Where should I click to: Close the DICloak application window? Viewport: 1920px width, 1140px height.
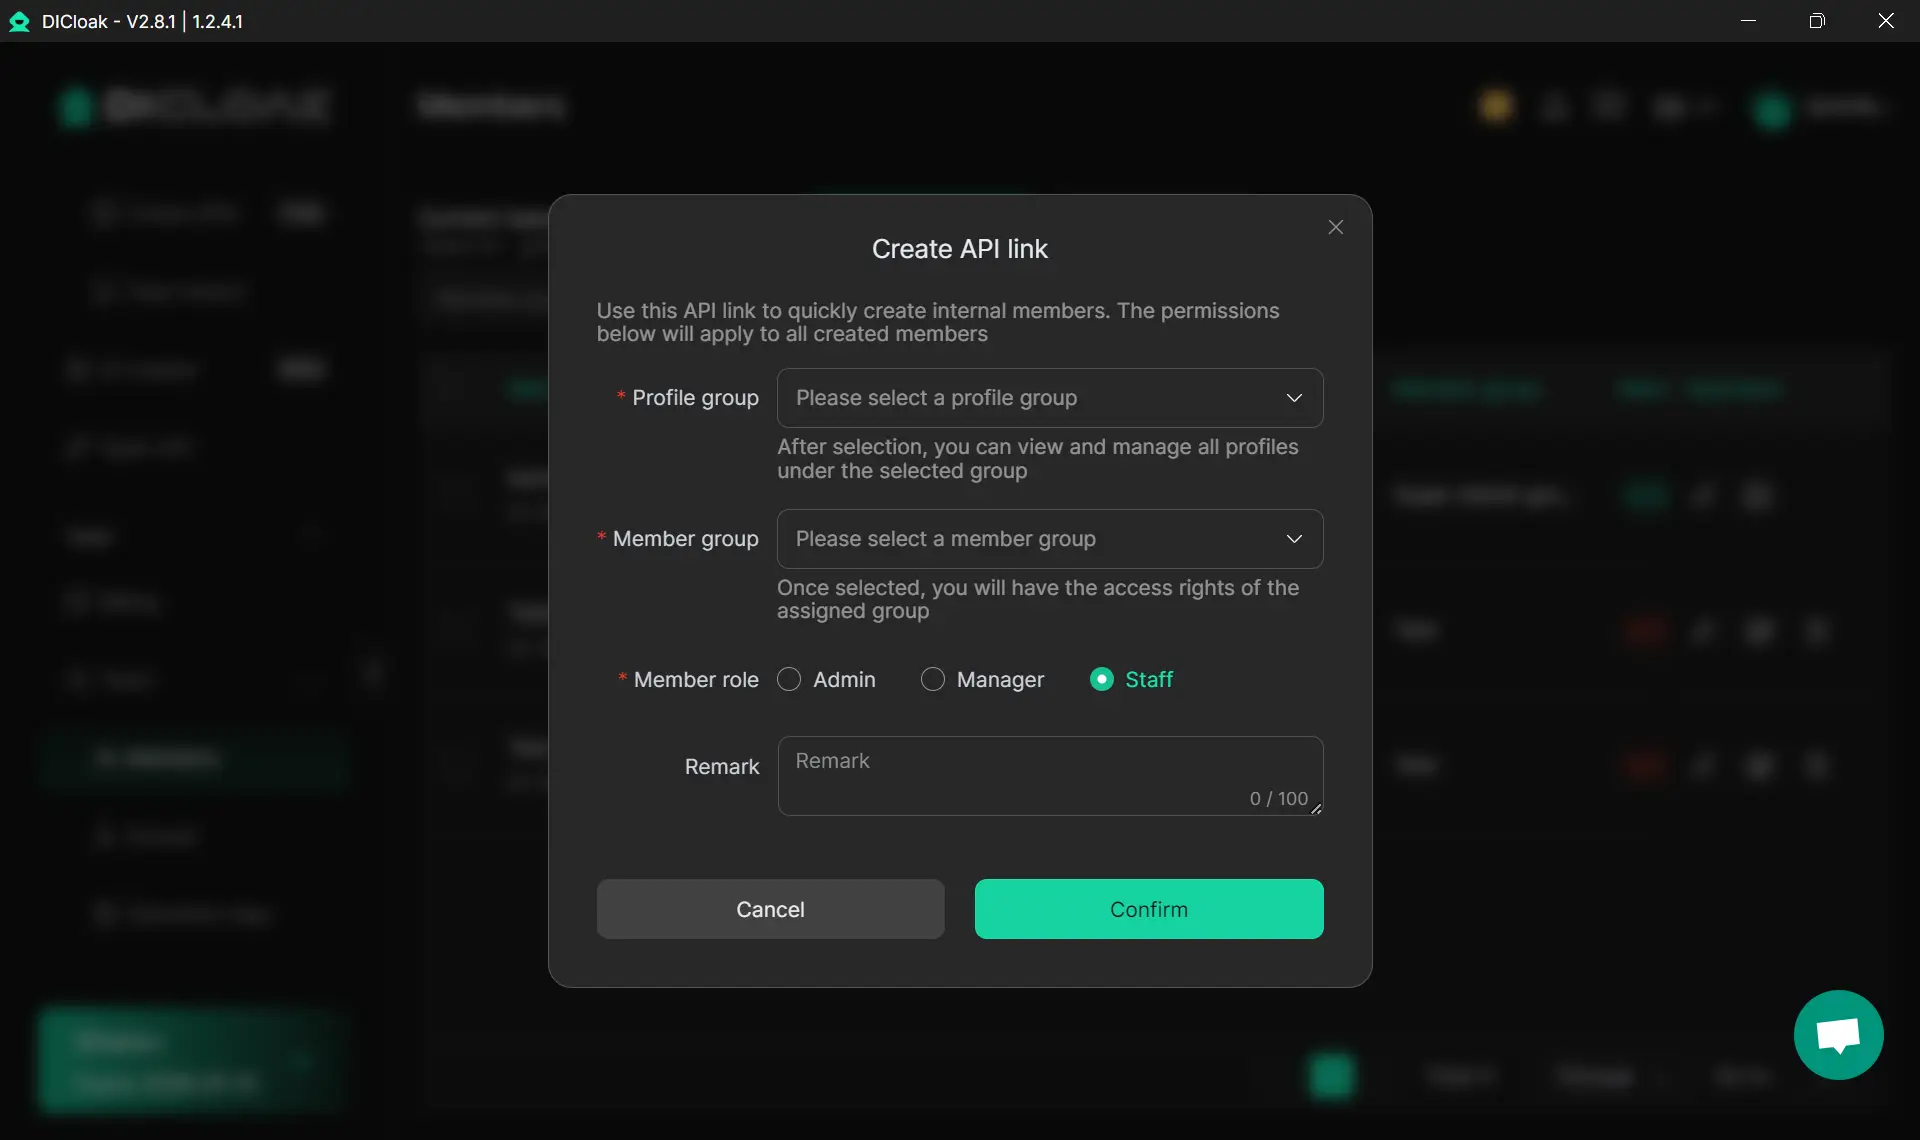[1886, 21]
